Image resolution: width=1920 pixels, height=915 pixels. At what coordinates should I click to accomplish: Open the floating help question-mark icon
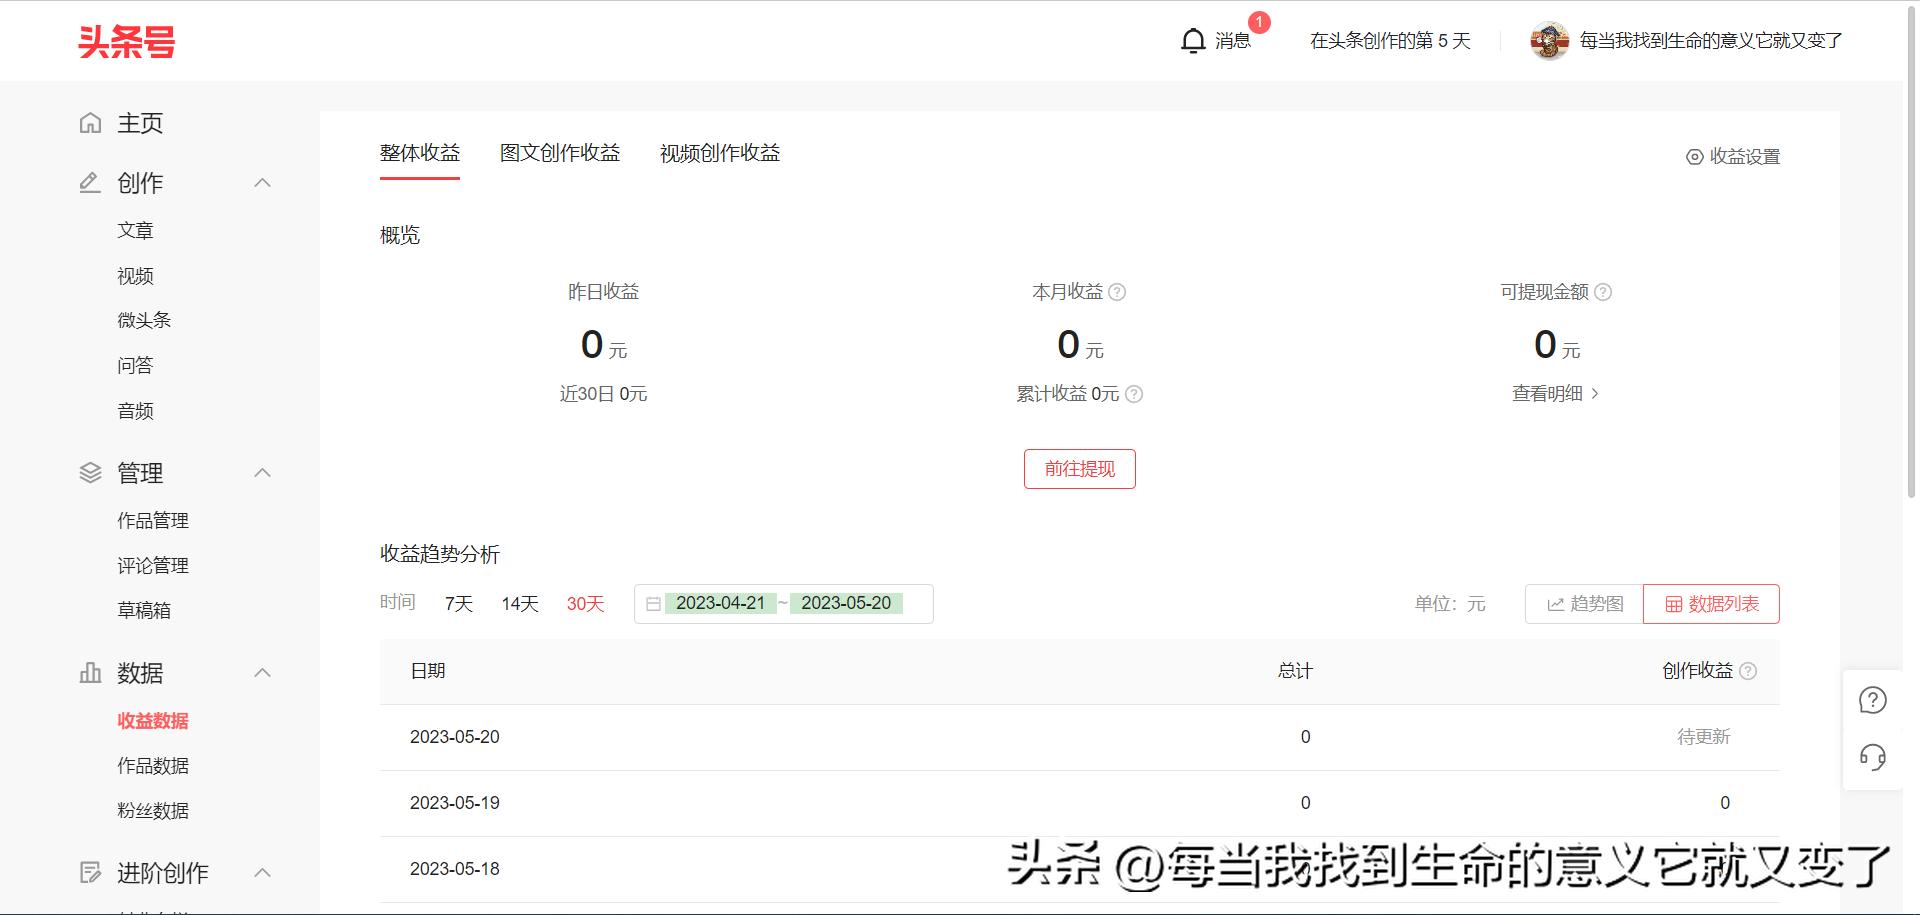click(x=1872, y=700)
